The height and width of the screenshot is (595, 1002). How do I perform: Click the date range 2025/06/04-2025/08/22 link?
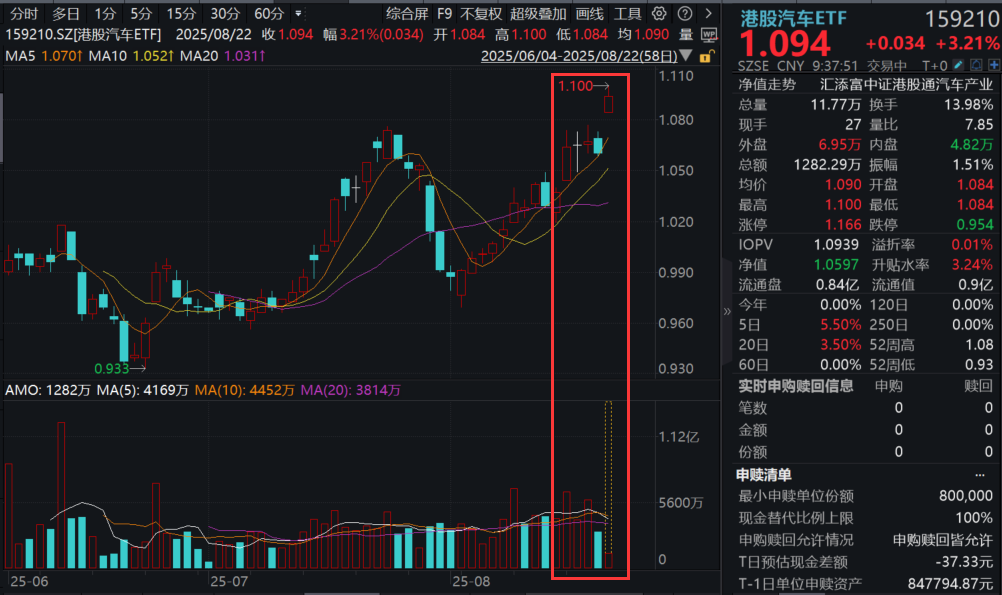580,56
